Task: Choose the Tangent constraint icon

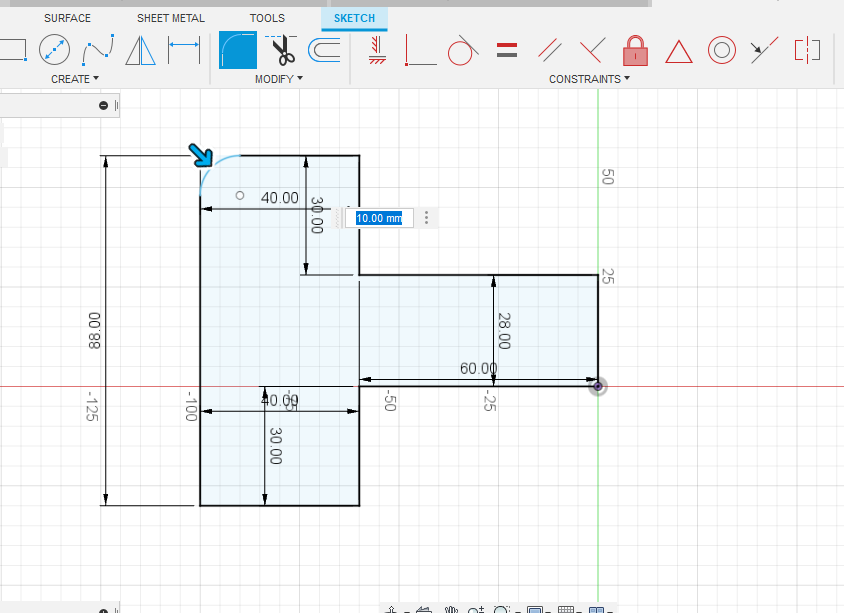Action: coord(461,49)
